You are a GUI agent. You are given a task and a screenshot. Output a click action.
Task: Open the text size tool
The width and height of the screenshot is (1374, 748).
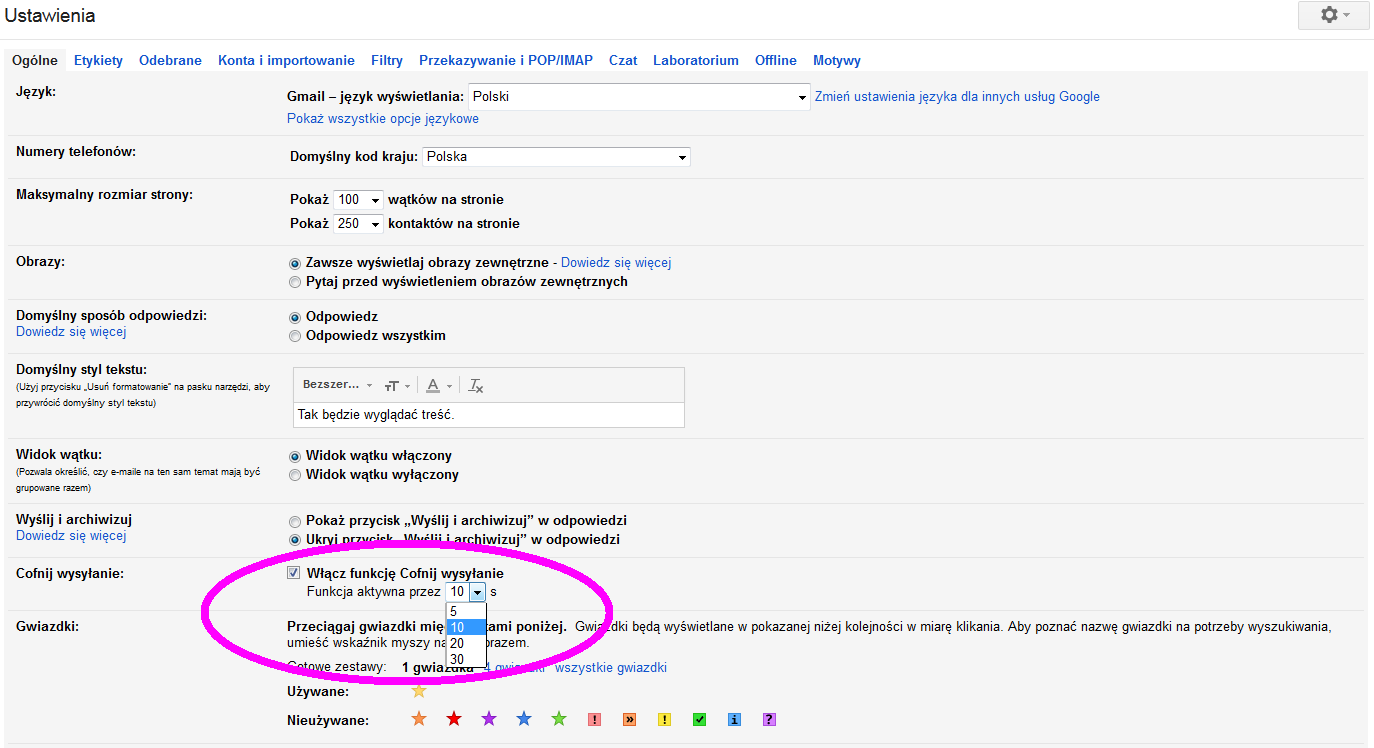(x=397, y=386)
